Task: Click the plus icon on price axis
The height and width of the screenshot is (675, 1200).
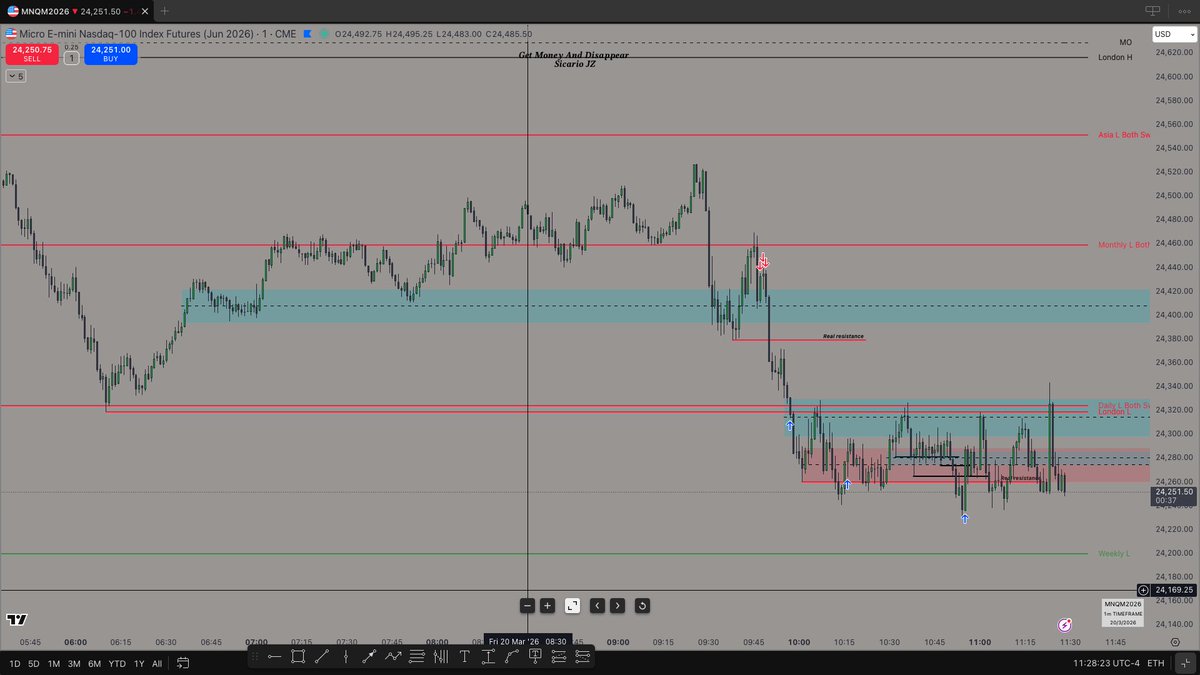Action: pyautogui.click(x=1143, y=590)
